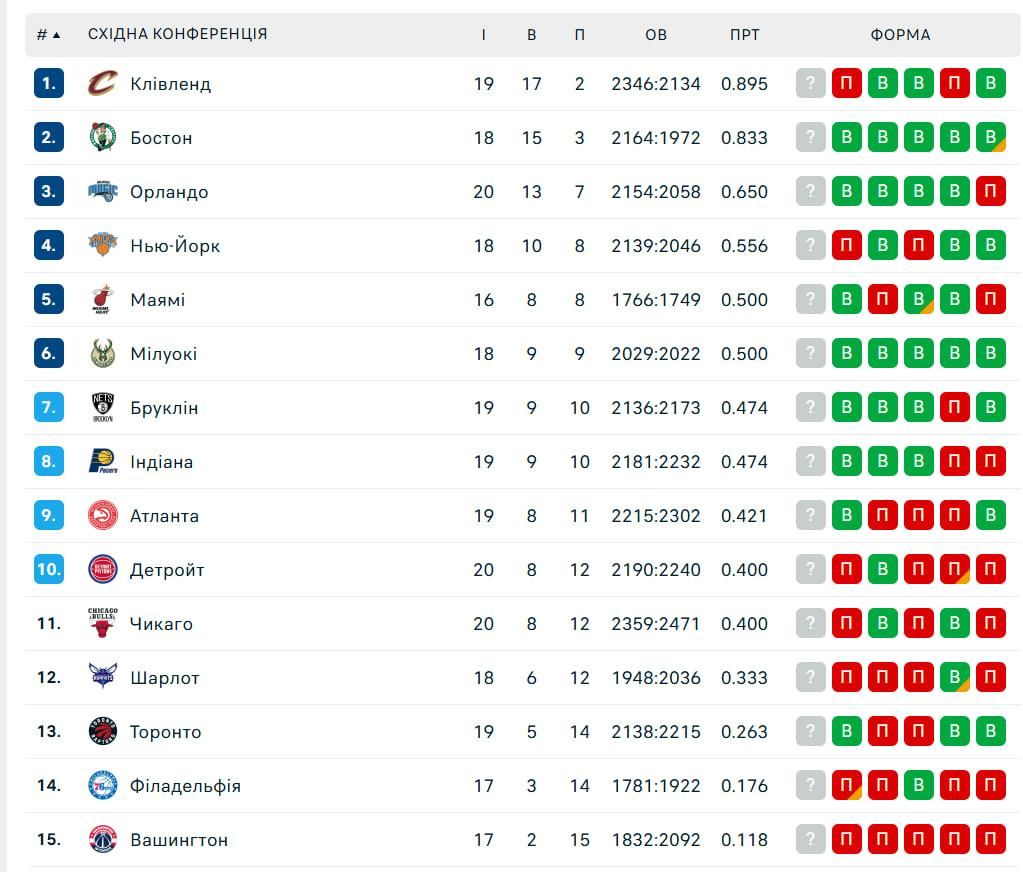This screenshot has height=872, width=1023.
Task: Click the Orlando Magic team logo
Action: click(x=102, y=191)
